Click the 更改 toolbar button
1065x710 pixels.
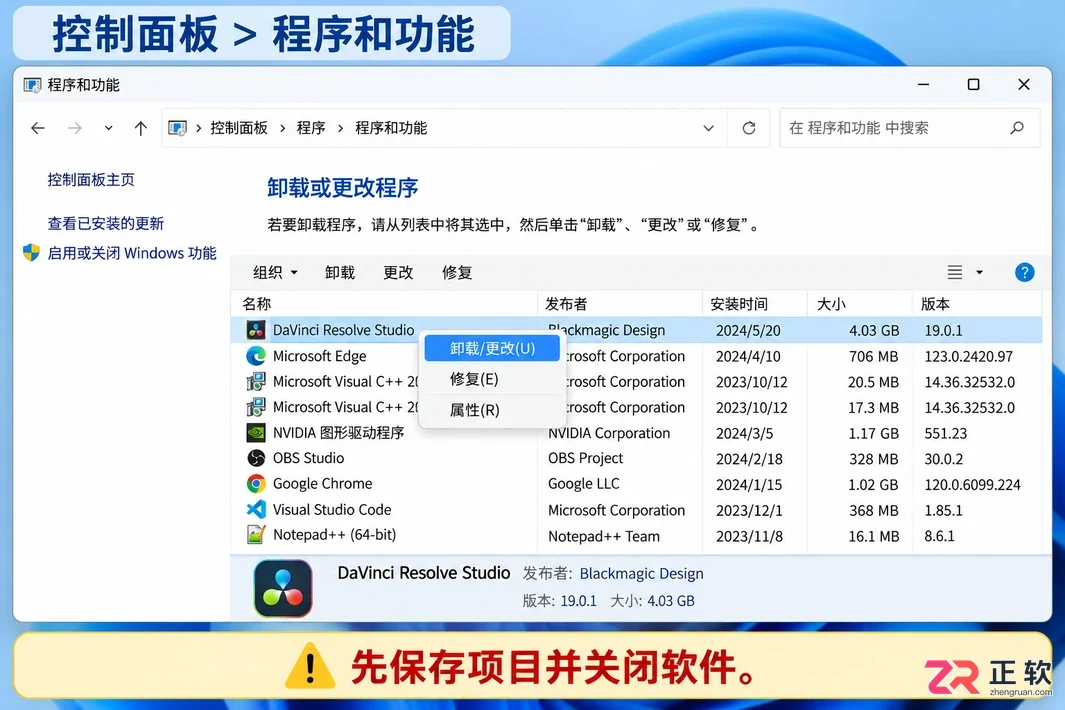point(398,272)
